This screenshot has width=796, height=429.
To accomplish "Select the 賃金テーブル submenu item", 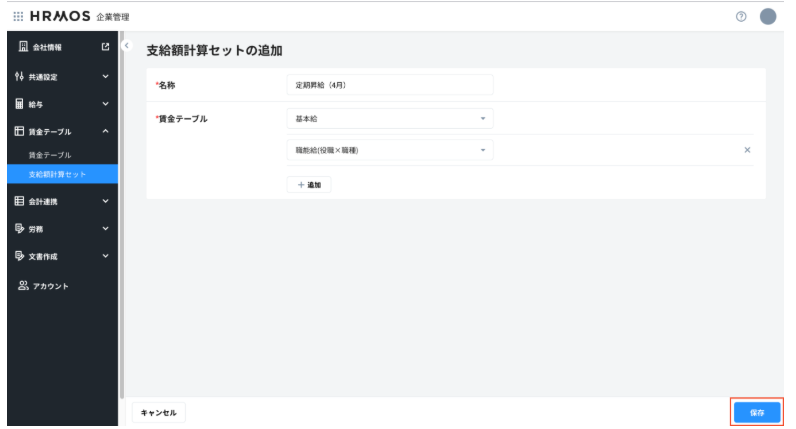I will (x=49, y=155).
